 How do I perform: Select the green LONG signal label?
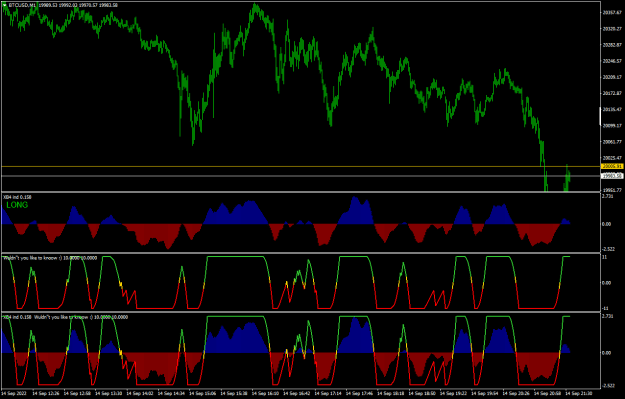click(17, 205)
